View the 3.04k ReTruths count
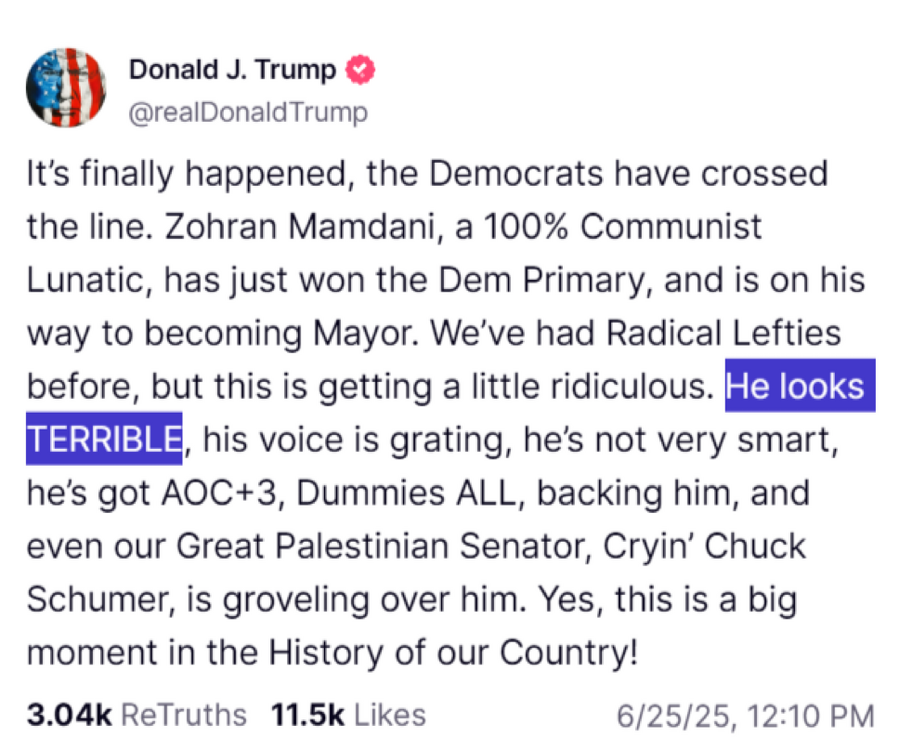Image resolution: width=899 pixels, height=750 pixels. pos(136,715)
